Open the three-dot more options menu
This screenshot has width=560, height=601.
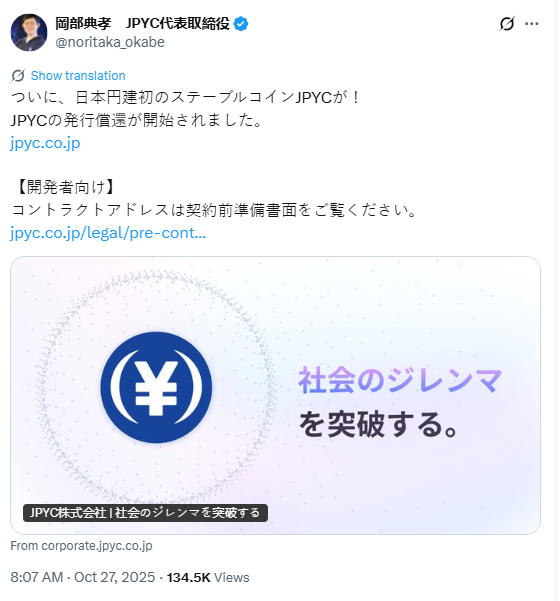(x=532, y=24)
